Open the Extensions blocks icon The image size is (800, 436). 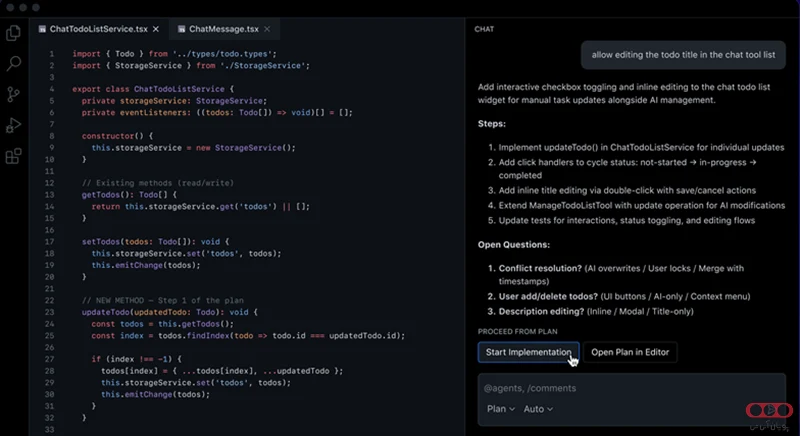pyautogui.click(x=13, y=156)
